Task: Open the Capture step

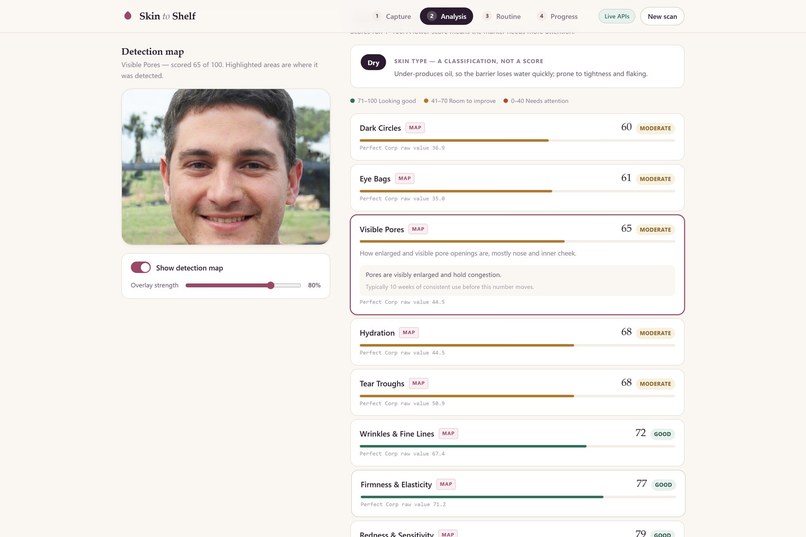Action: click(x=392, y=16)
